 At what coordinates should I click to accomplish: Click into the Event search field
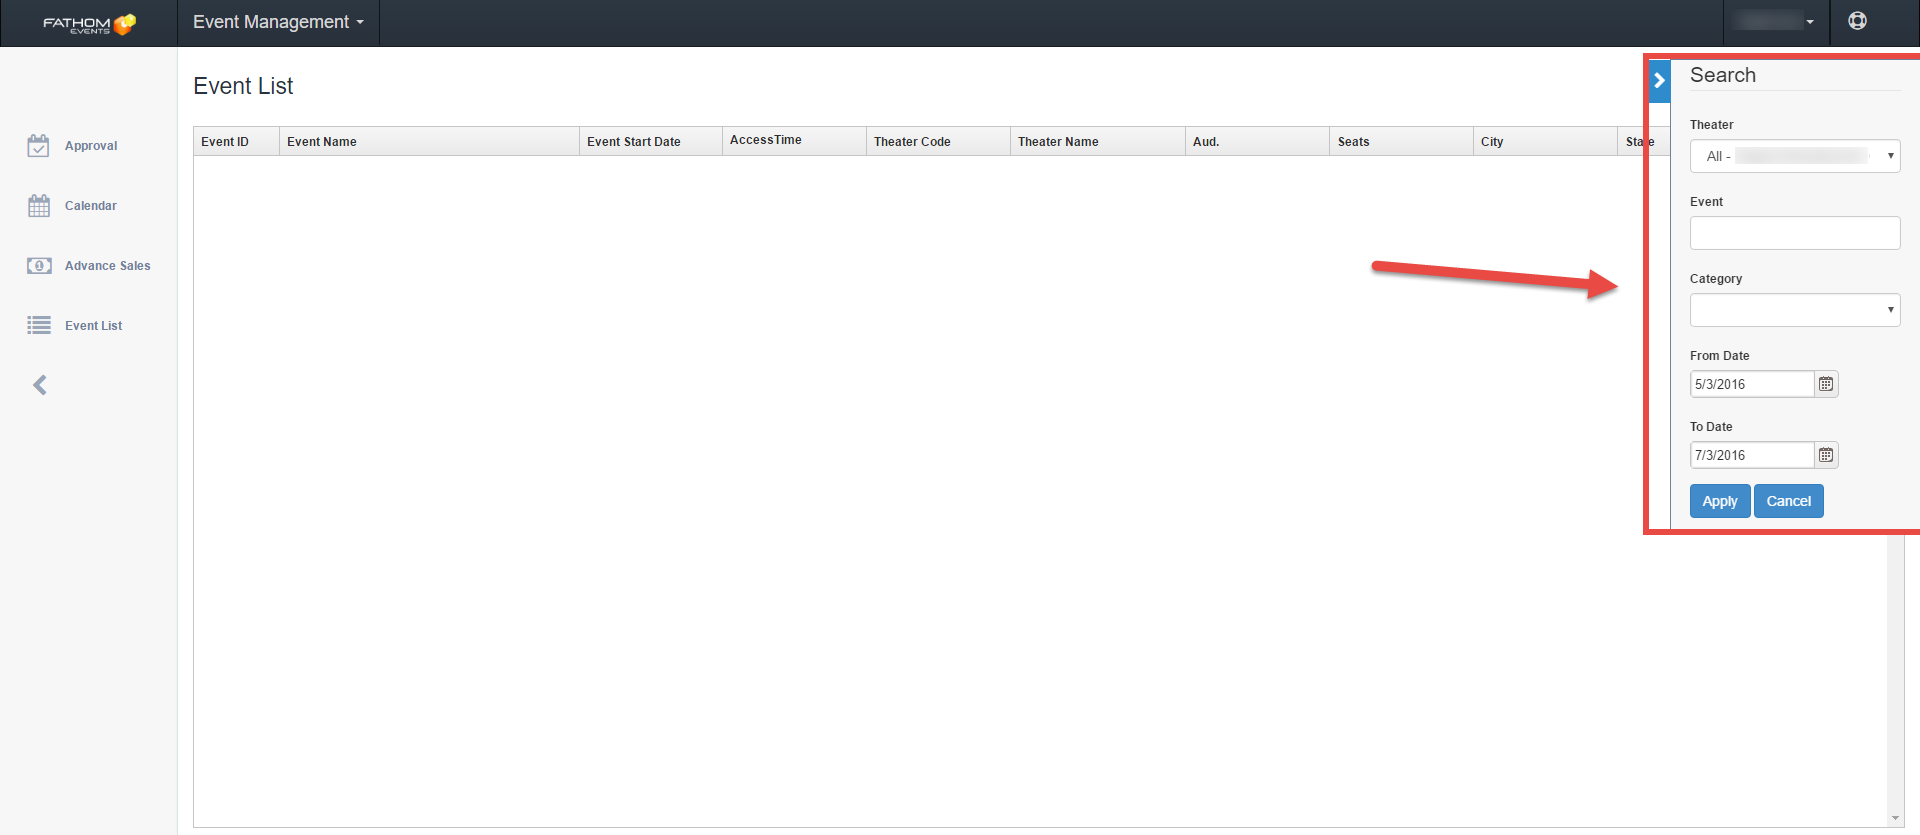[1794, 233]
